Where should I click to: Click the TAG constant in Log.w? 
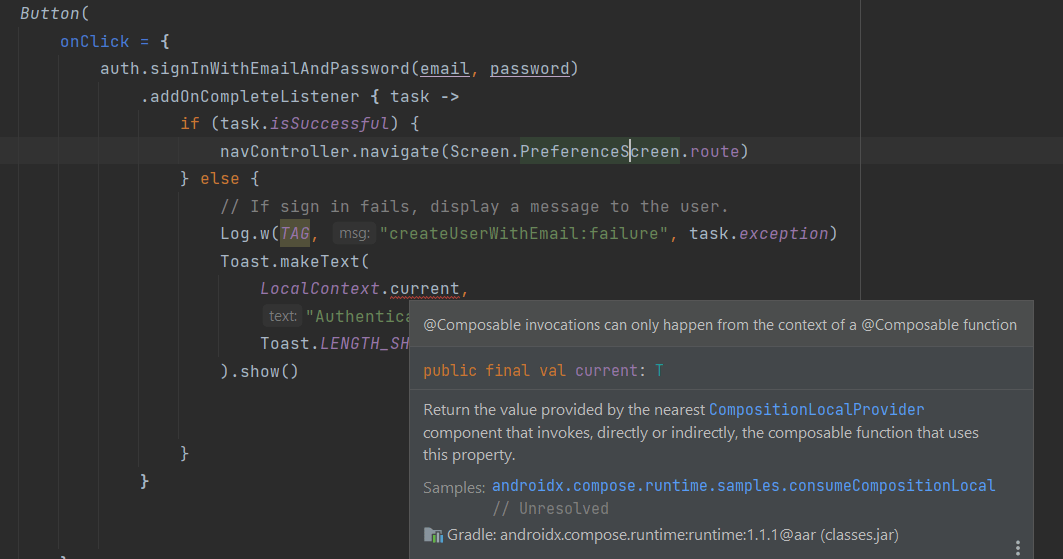(x=295, y=234)
